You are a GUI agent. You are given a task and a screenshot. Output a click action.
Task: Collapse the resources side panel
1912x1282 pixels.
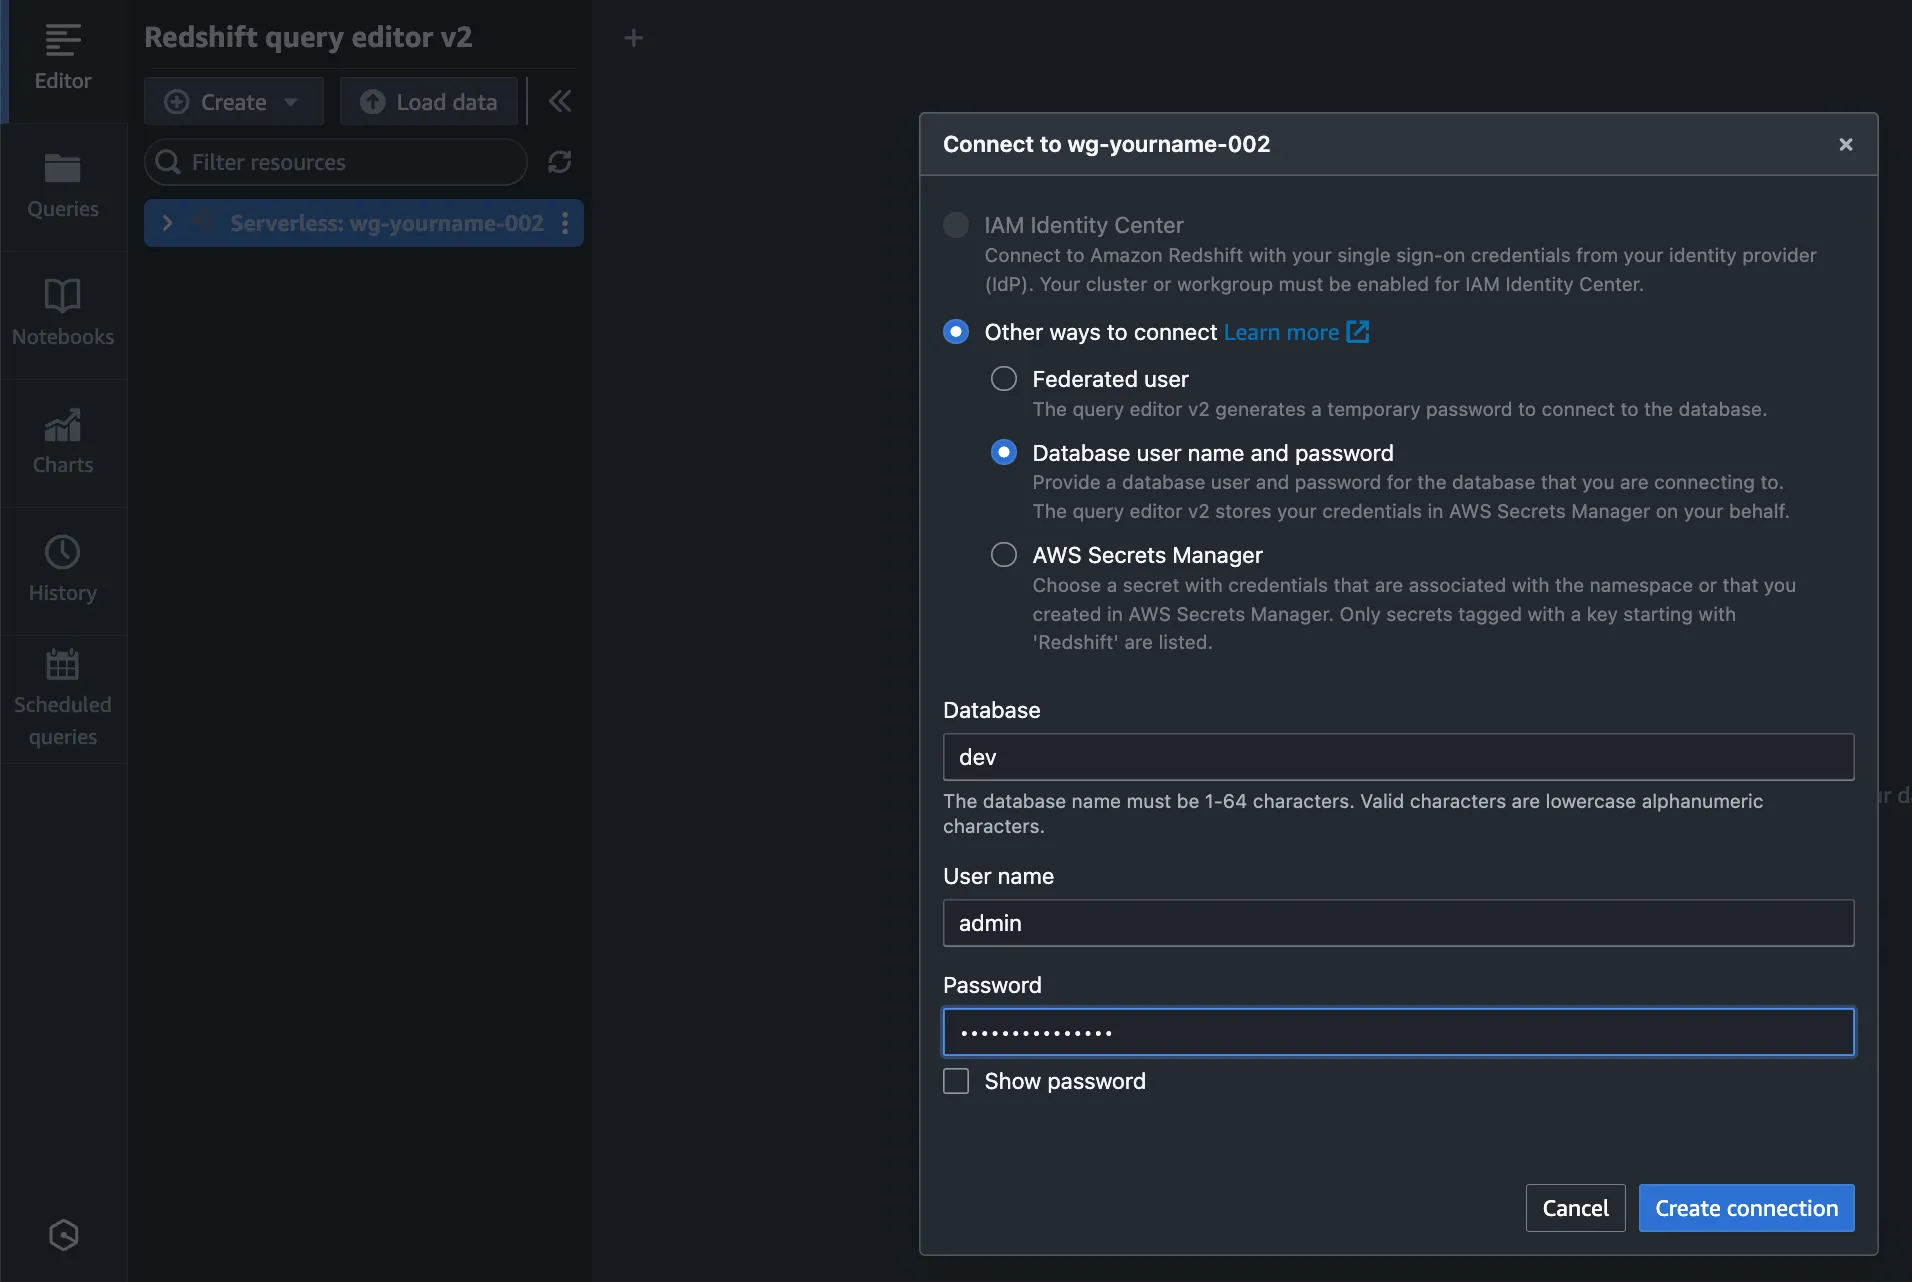pos(560,101)
